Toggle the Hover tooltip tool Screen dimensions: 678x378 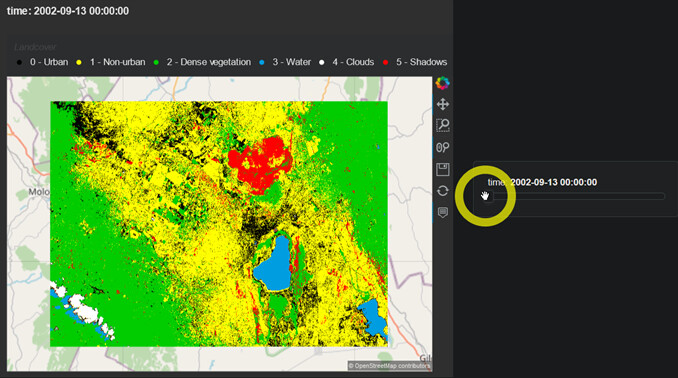(442, 212)
